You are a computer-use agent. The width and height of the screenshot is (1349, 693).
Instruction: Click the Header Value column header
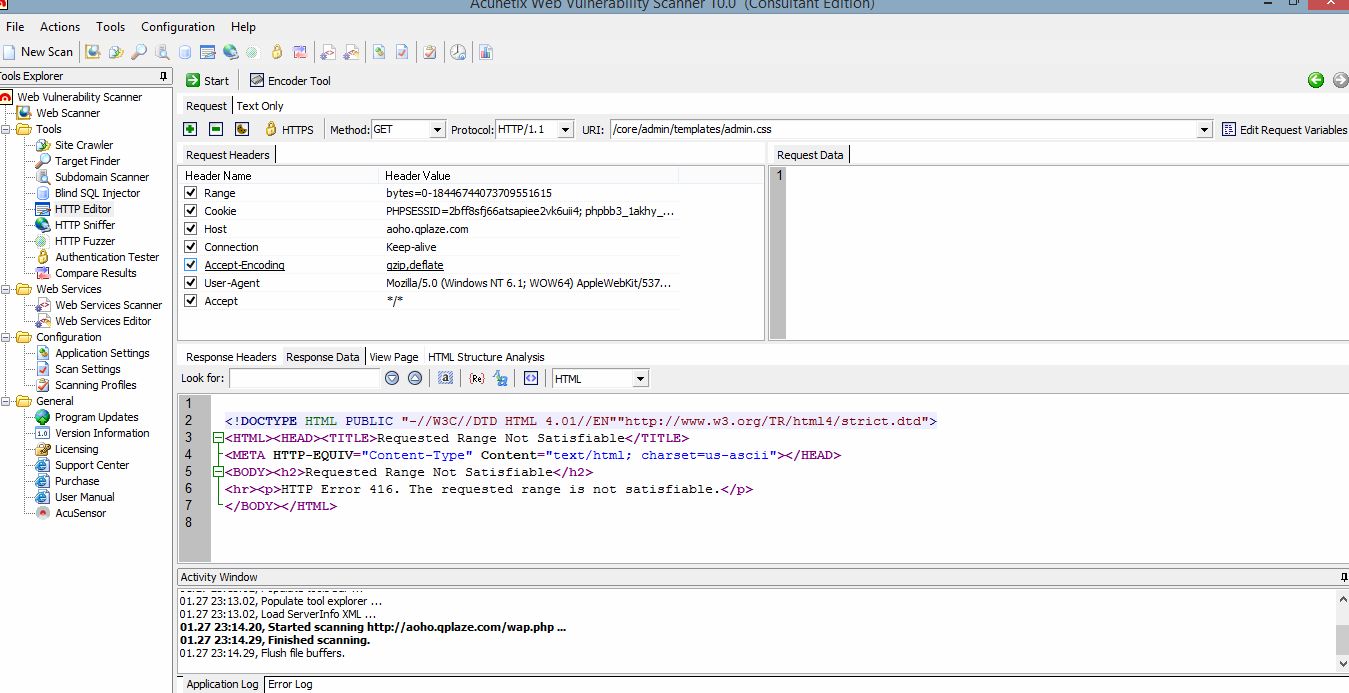coord(418,176)
